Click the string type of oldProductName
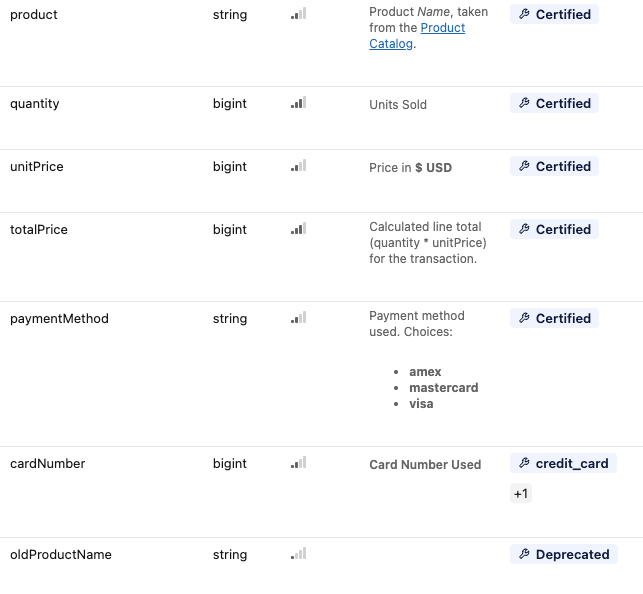This screenshot has height=594, width=643. point(230,555)
